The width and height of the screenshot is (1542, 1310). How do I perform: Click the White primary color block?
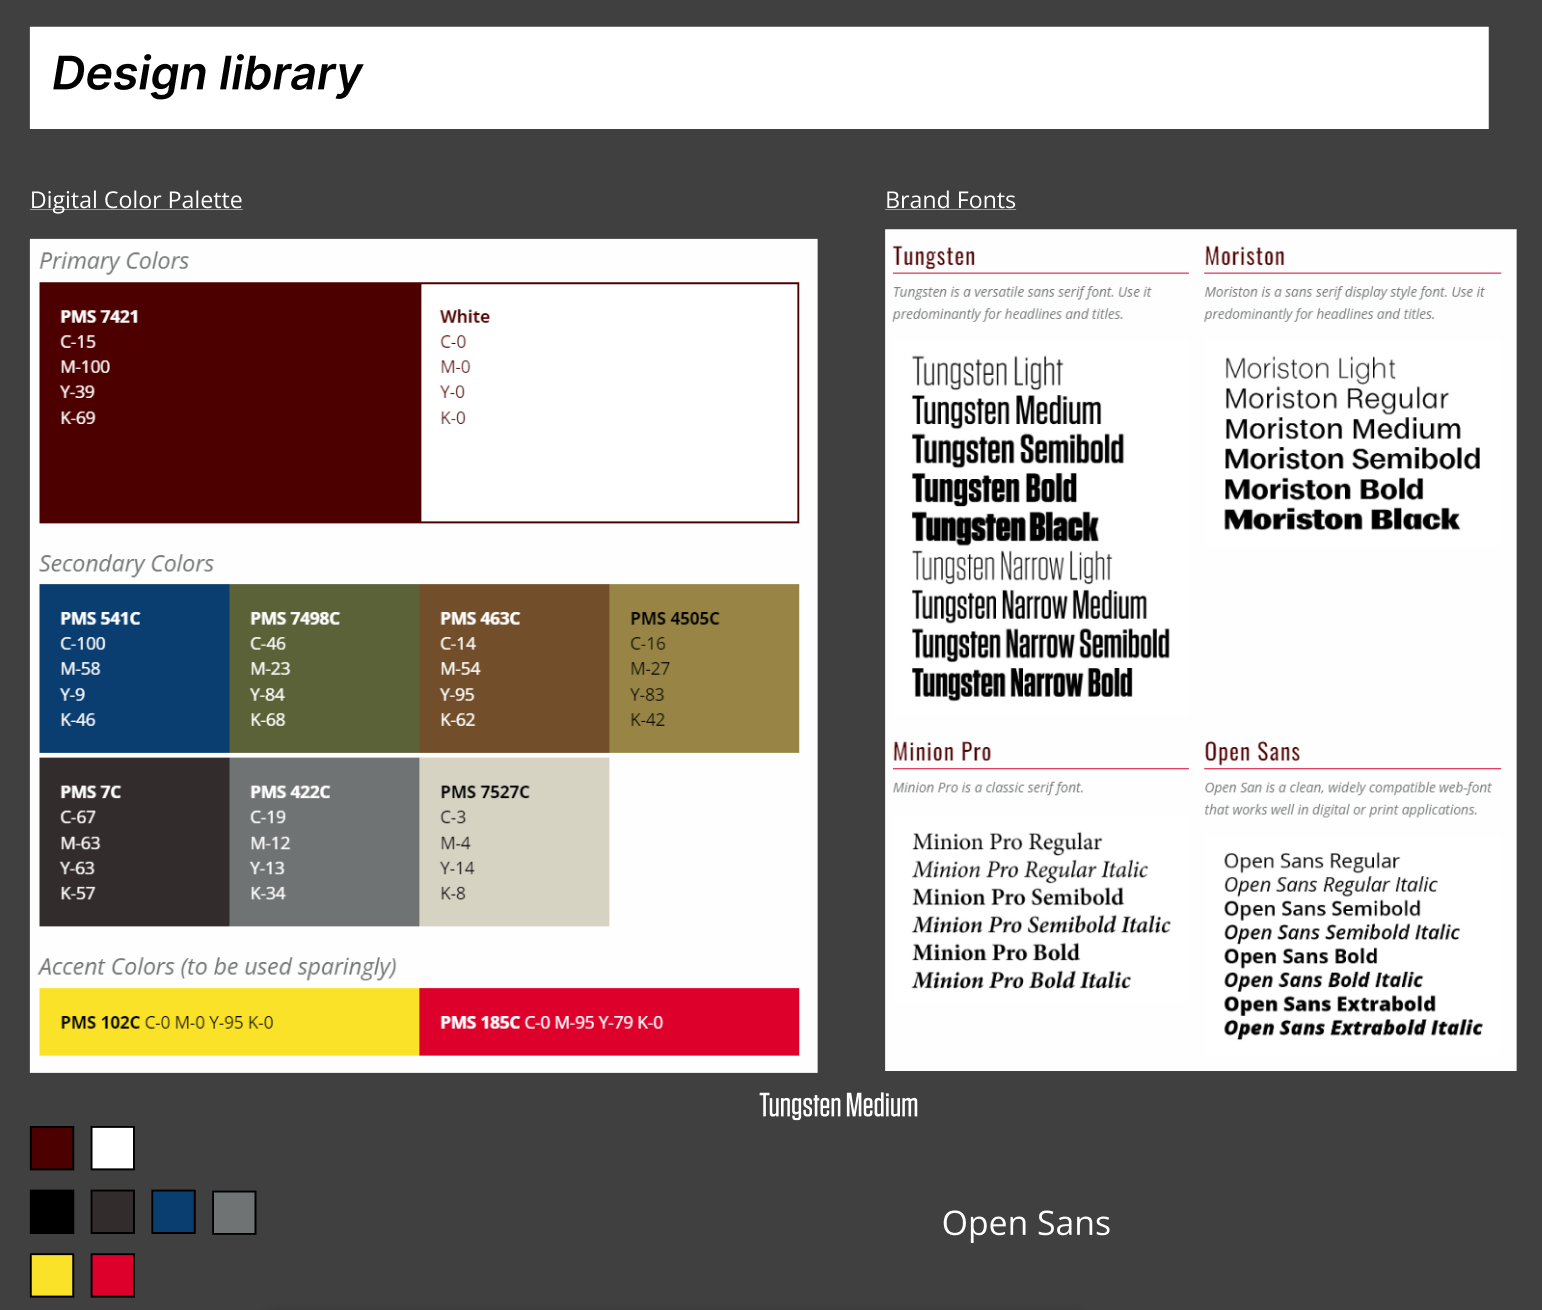coord(610,402)
